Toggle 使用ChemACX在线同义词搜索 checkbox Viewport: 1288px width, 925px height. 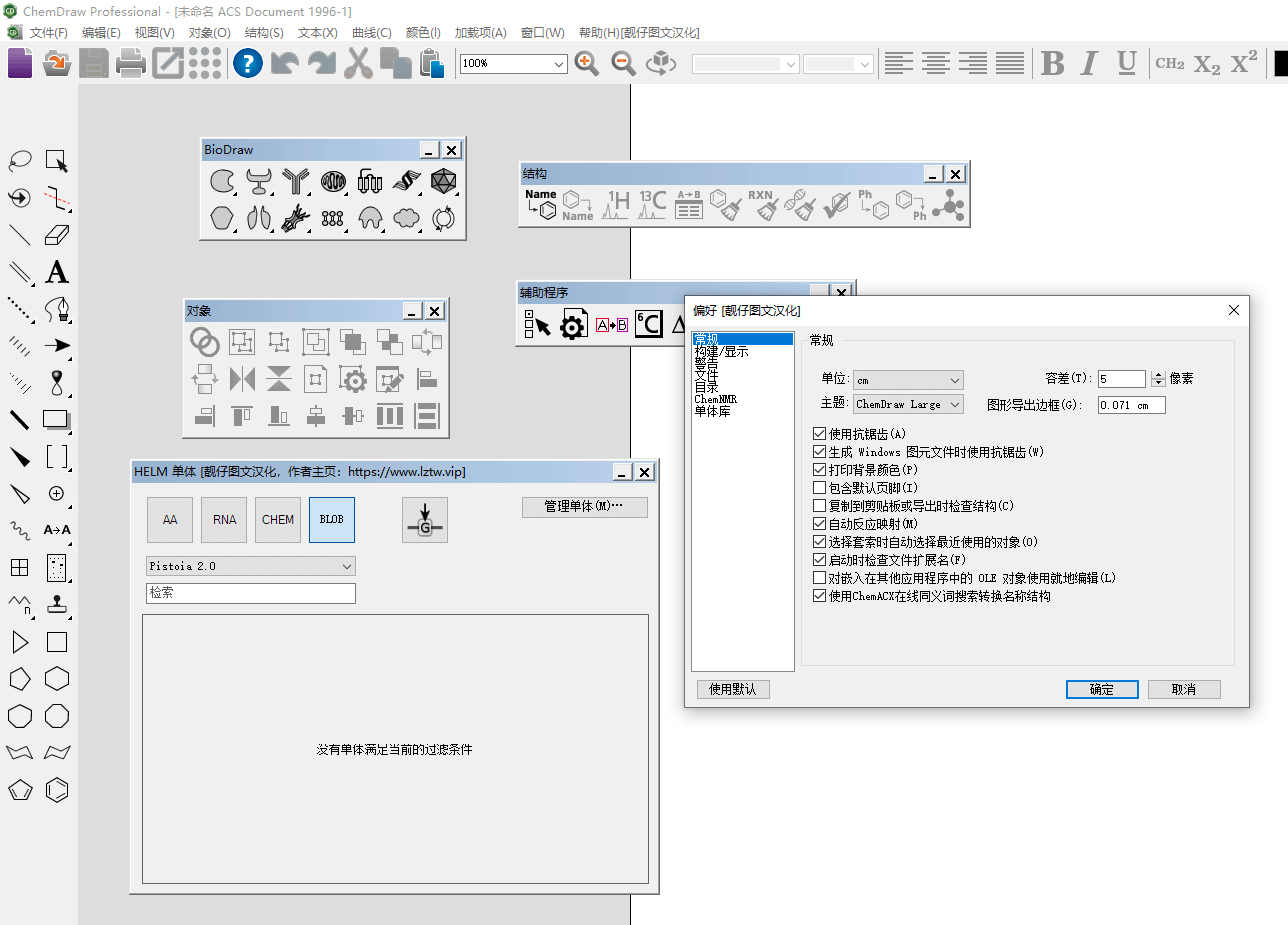tap(820, 596)
